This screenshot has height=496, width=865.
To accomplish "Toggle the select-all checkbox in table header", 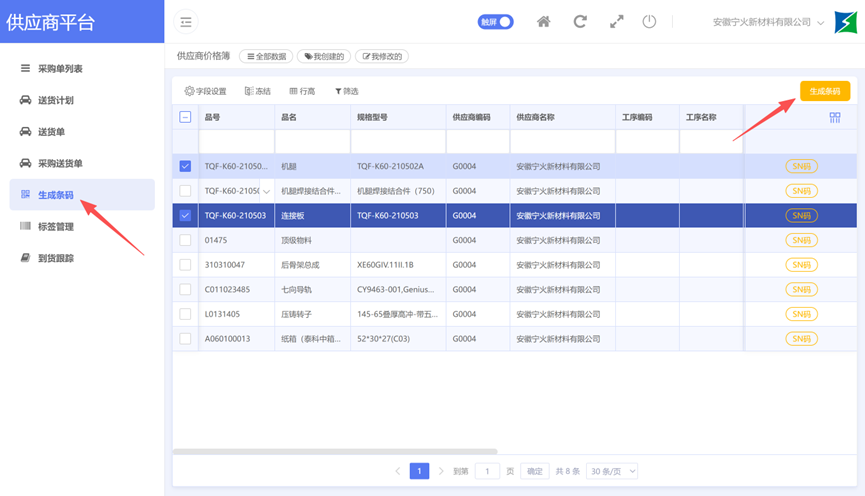I will (x=185, y=117).
